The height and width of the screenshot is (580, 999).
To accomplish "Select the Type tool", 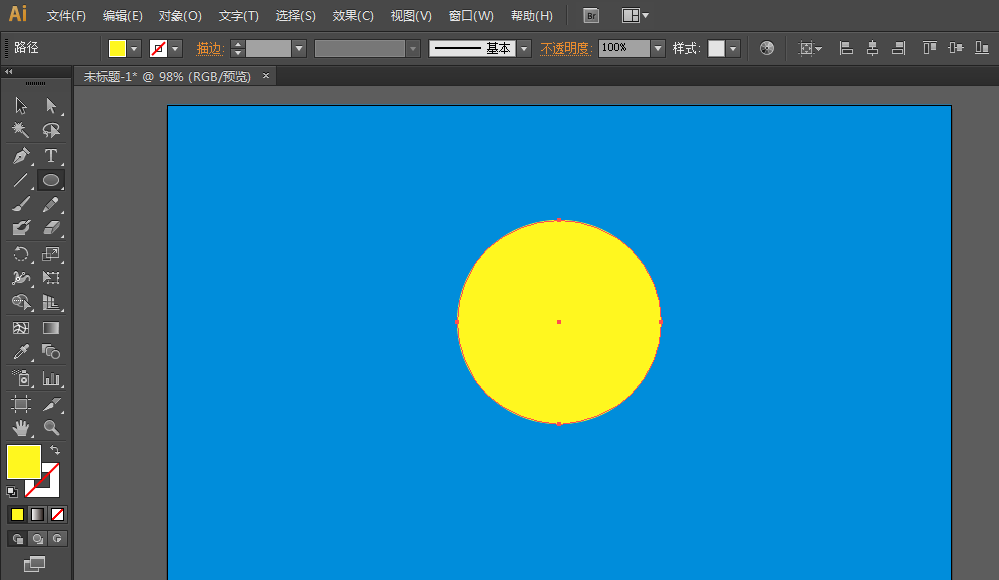I will pos(51,156).
